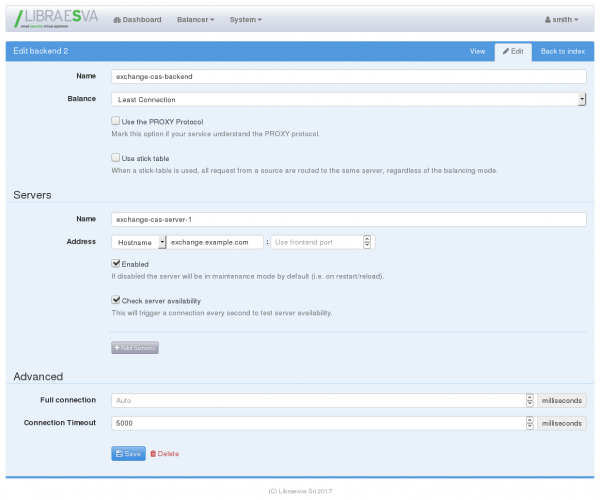The width and height of the screenshot is (600, 500).
Task: Delete this backend
Action: tap(165, 453)
